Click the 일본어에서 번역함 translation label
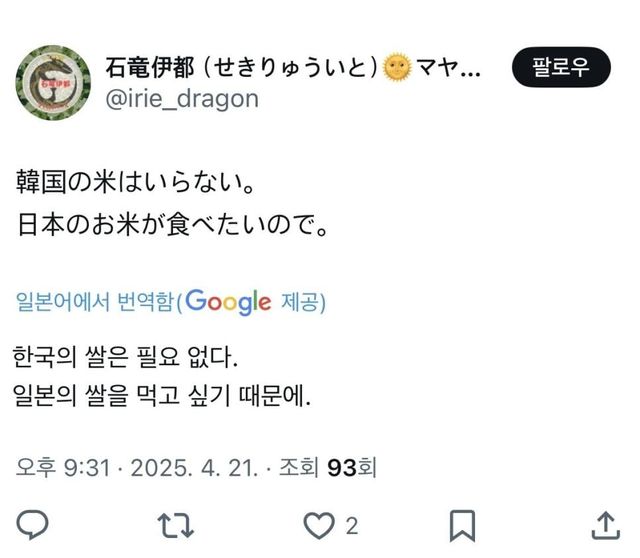Viewport: 640px width, 558px height. click(95, 302)
